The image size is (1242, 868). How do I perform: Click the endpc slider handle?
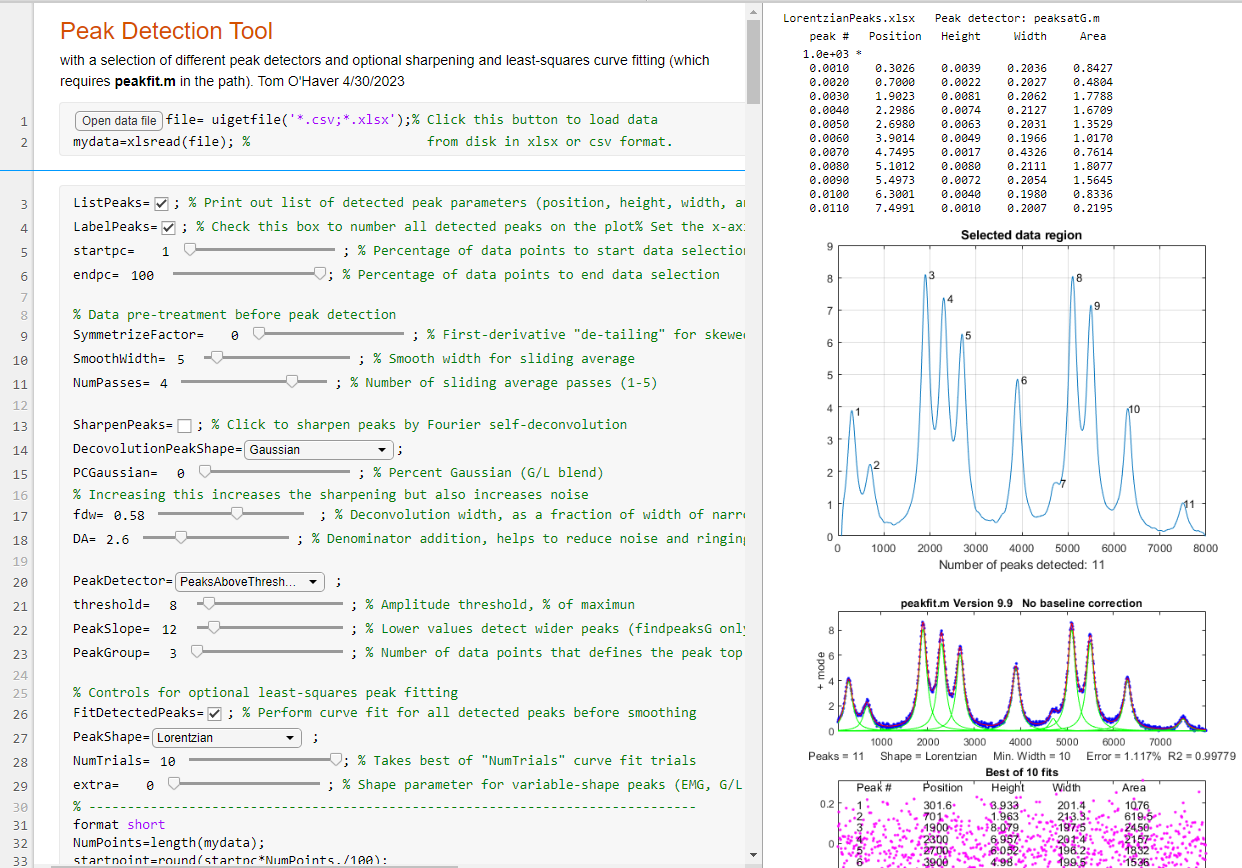(x=320, y=274)
